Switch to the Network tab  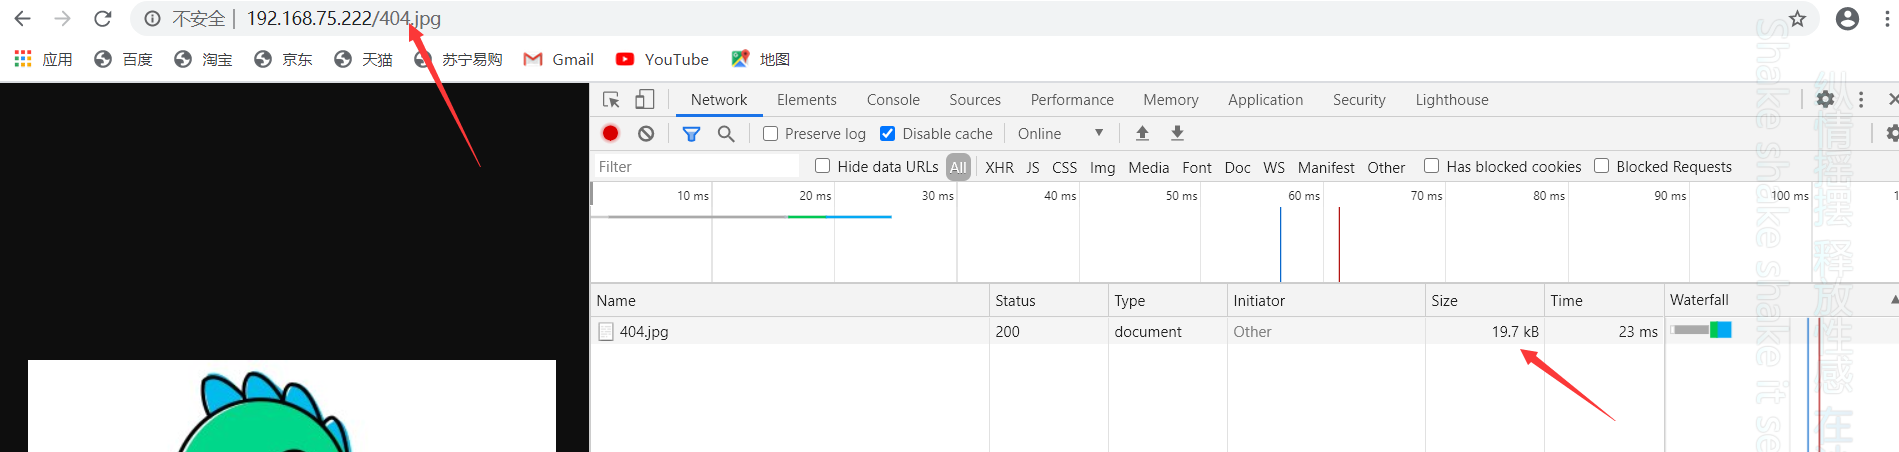point(719,99)
